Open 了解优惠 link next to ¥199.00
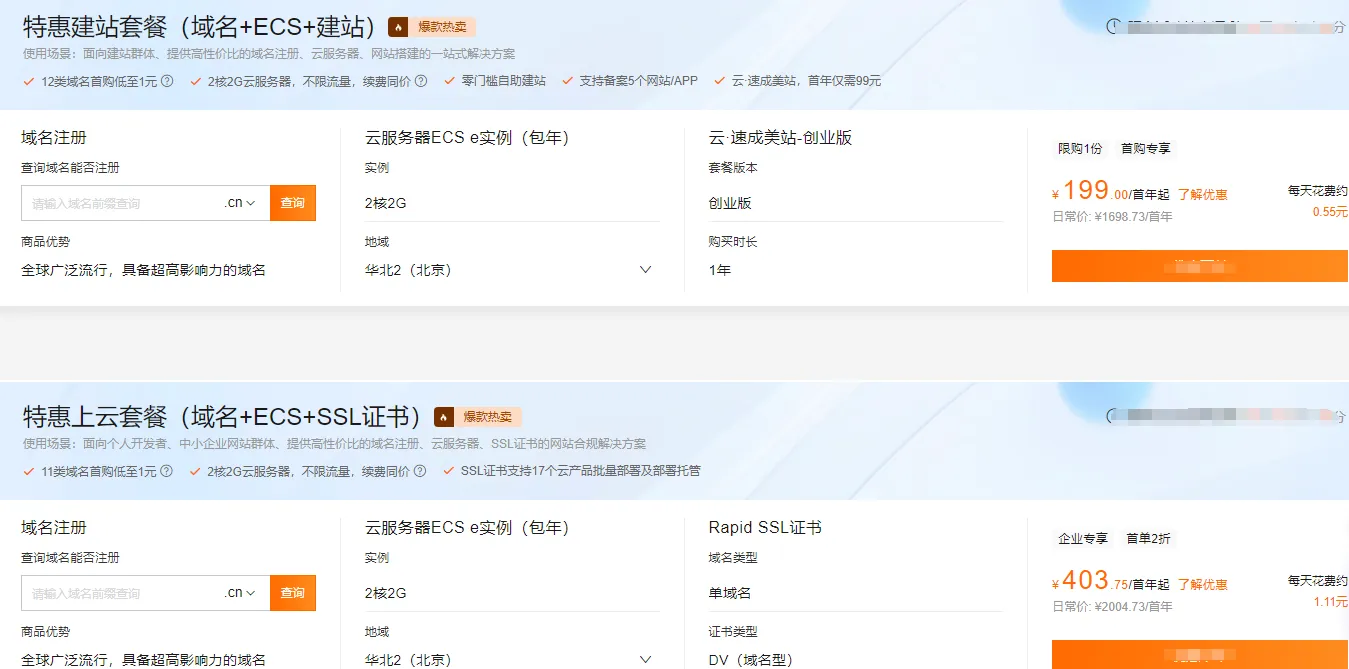 point(1202,195)
